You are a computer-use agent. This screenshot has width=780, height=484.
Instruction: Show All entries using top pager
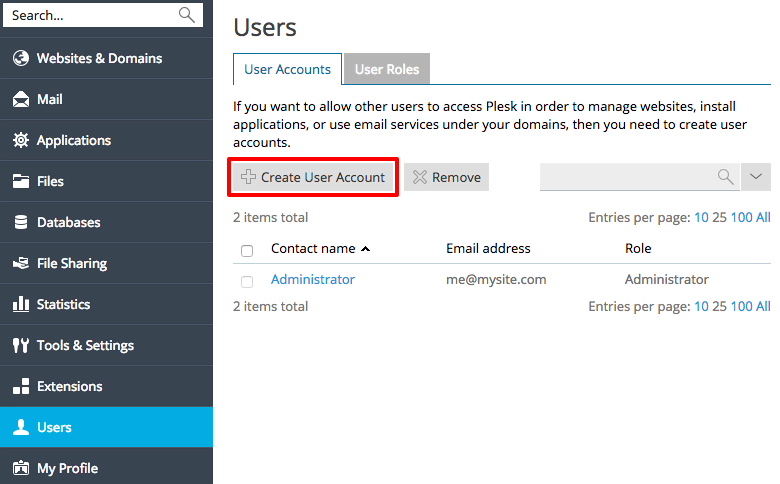(x=763, y=217)
